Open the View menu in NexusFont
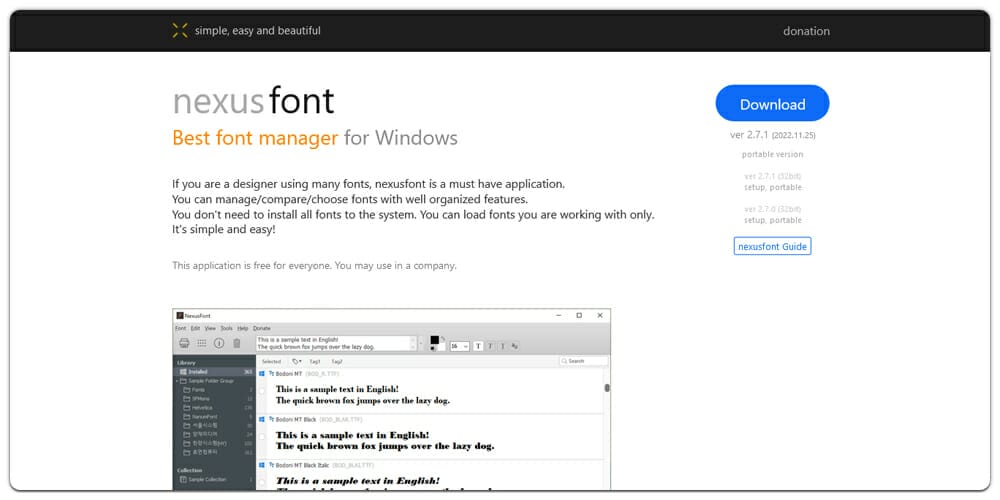The image size is (1000, 500). point(210,328)
